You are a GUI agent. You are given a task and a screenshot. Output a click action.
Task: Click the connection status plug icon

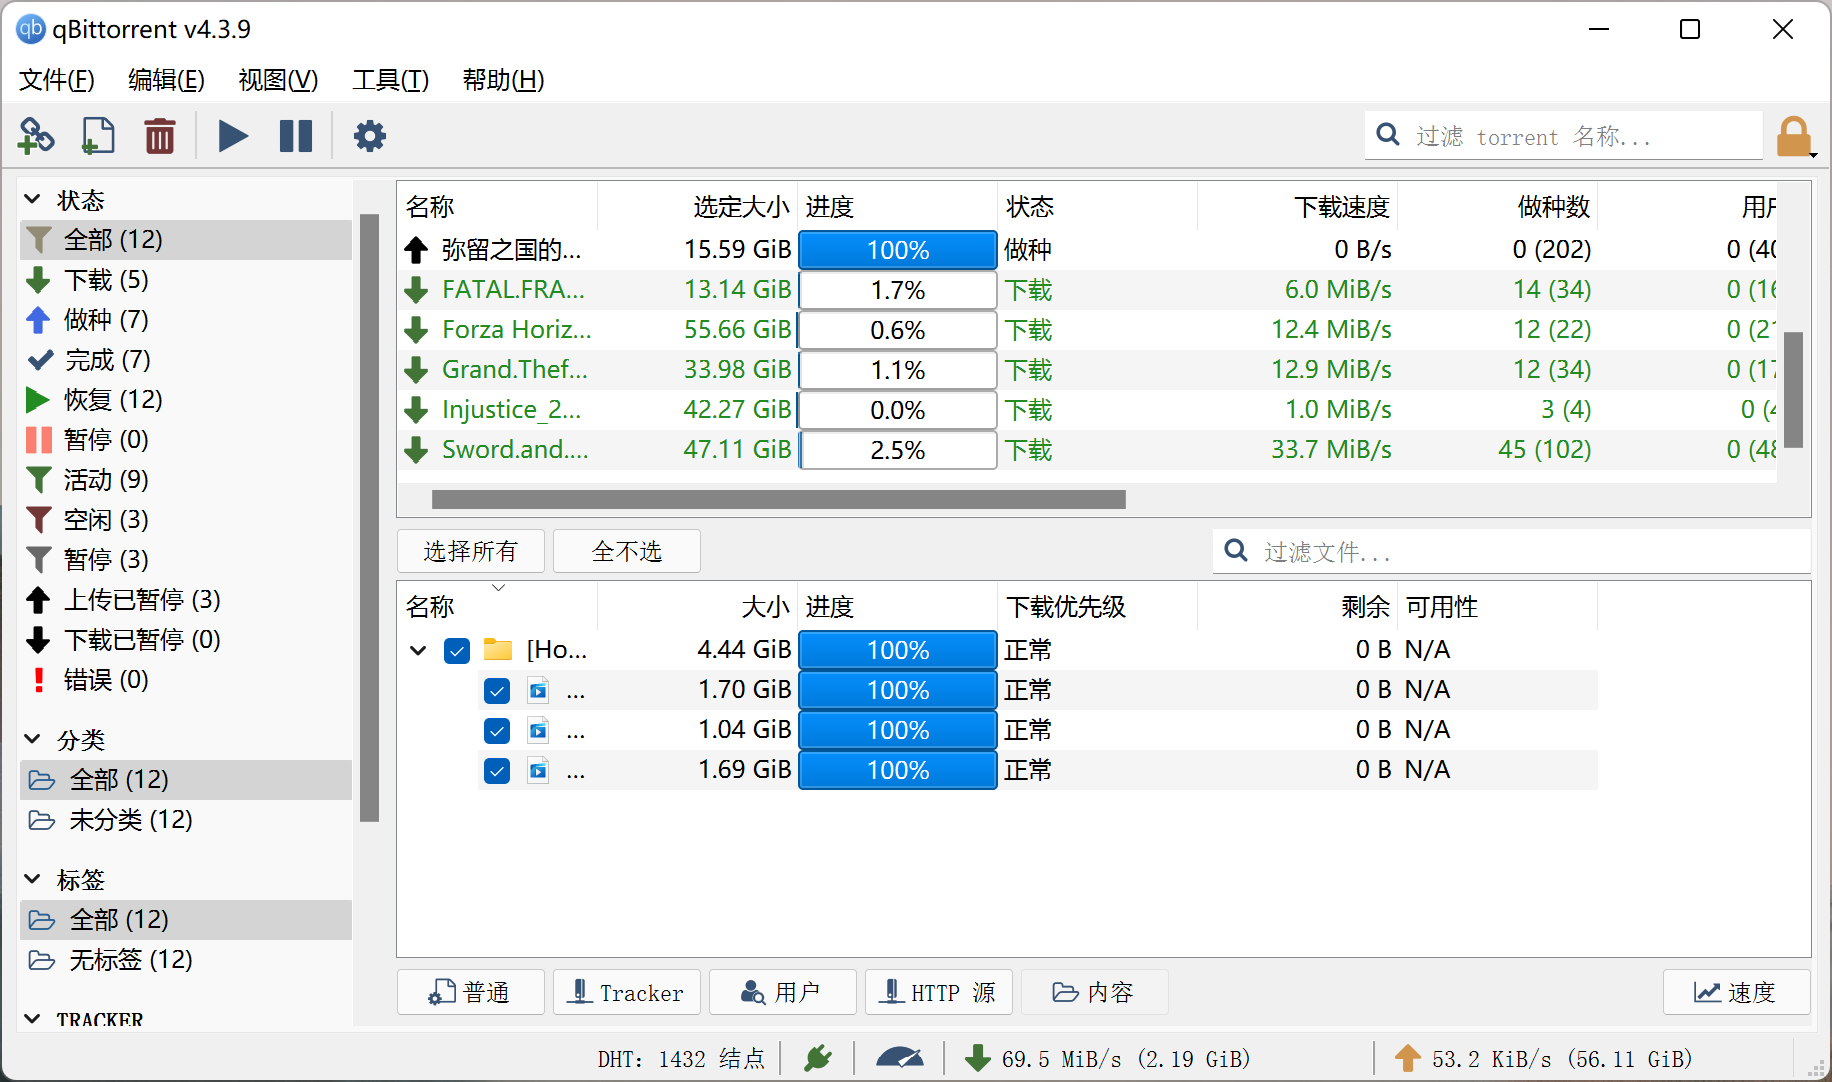point(818,1058)
